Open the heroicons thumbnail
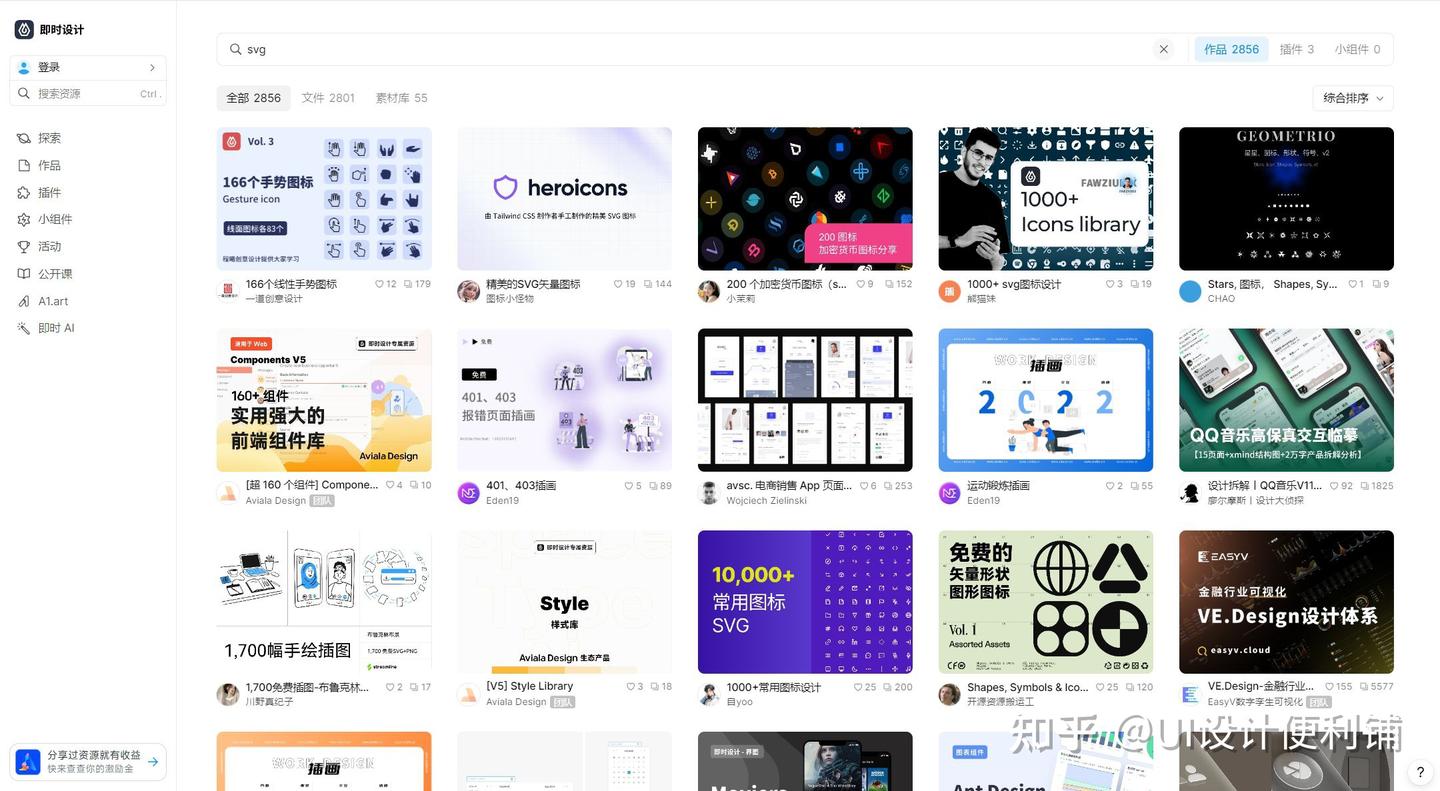The width and height of the screenshot is (1440, 791). click(564, 198)
